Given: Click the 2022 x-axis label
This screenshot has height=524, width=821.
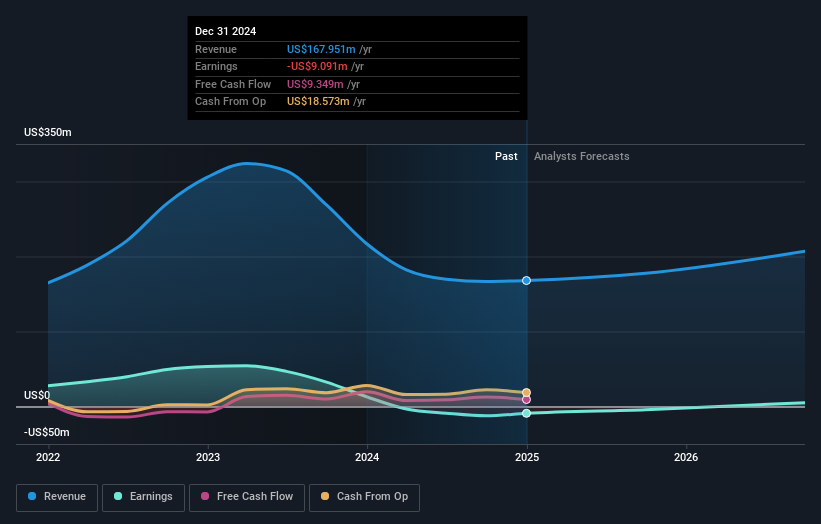Looking at the screenshot, I should [48, 458].
